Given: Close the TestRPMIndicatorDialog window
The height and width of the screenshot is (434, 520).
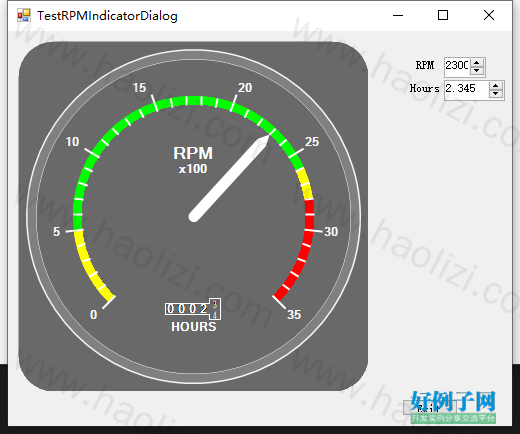Looking at the screenshot, I should (x=489, y=15).
